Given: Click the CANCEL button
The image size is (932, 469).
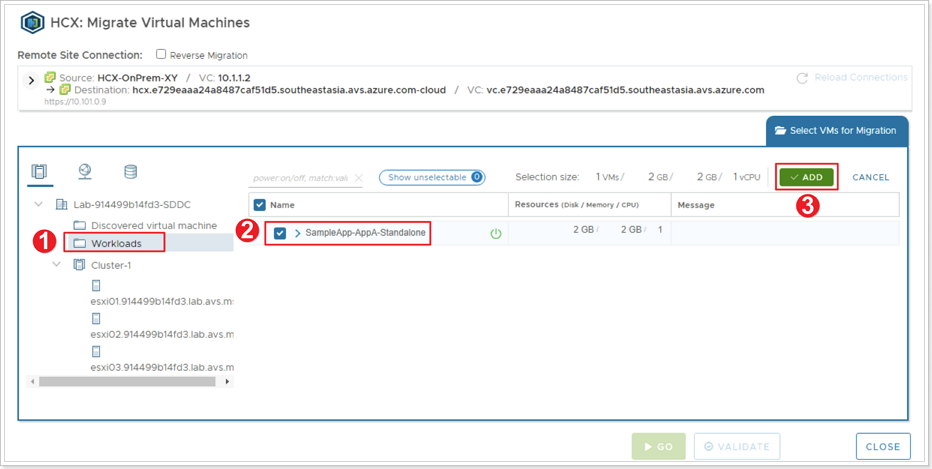Looking at the screenshot, I should pos(871,177).
